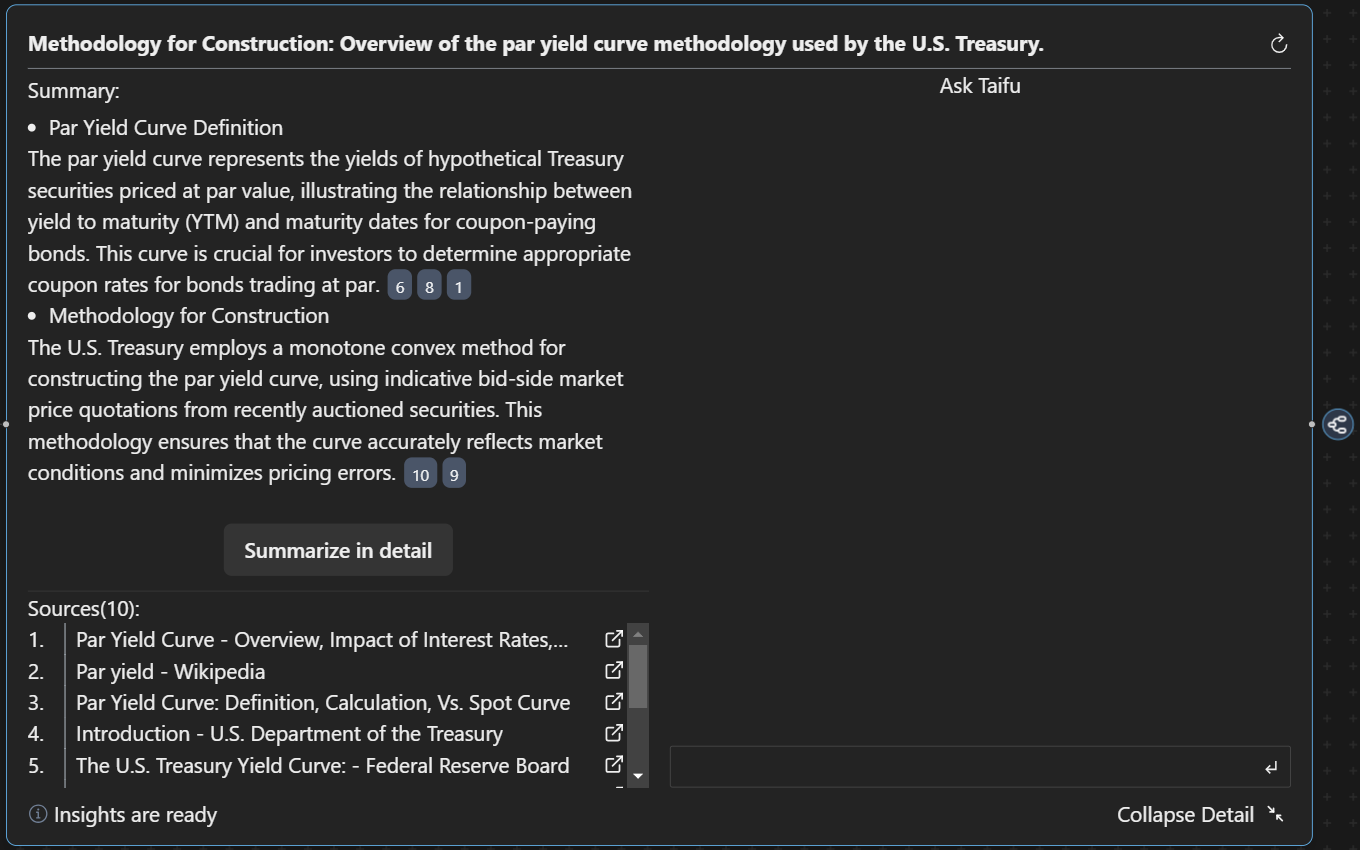The height and width of the screenshot is (850, 1360).
Task: Click citation badge 10
Action: pyautogui.click(x=420, y=475)
